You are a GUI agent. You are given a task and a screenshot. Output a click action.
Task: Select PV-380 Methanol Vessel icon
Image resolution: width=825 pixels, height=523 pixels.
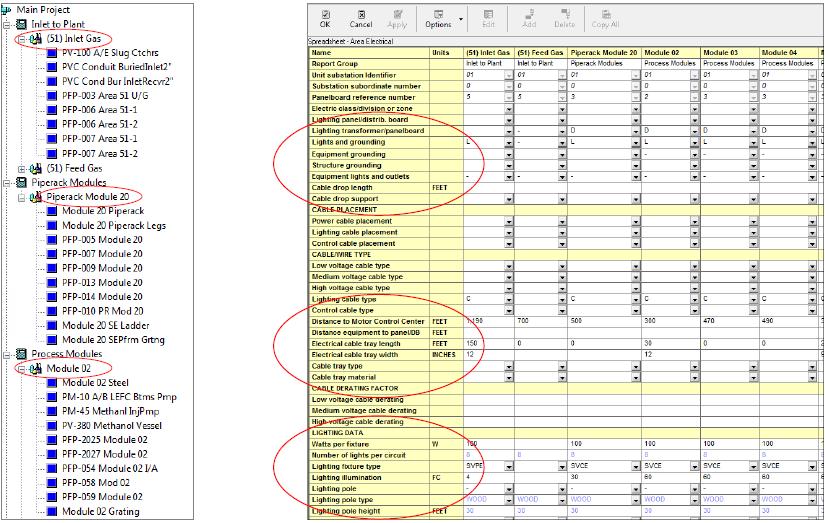click(52, 426)
